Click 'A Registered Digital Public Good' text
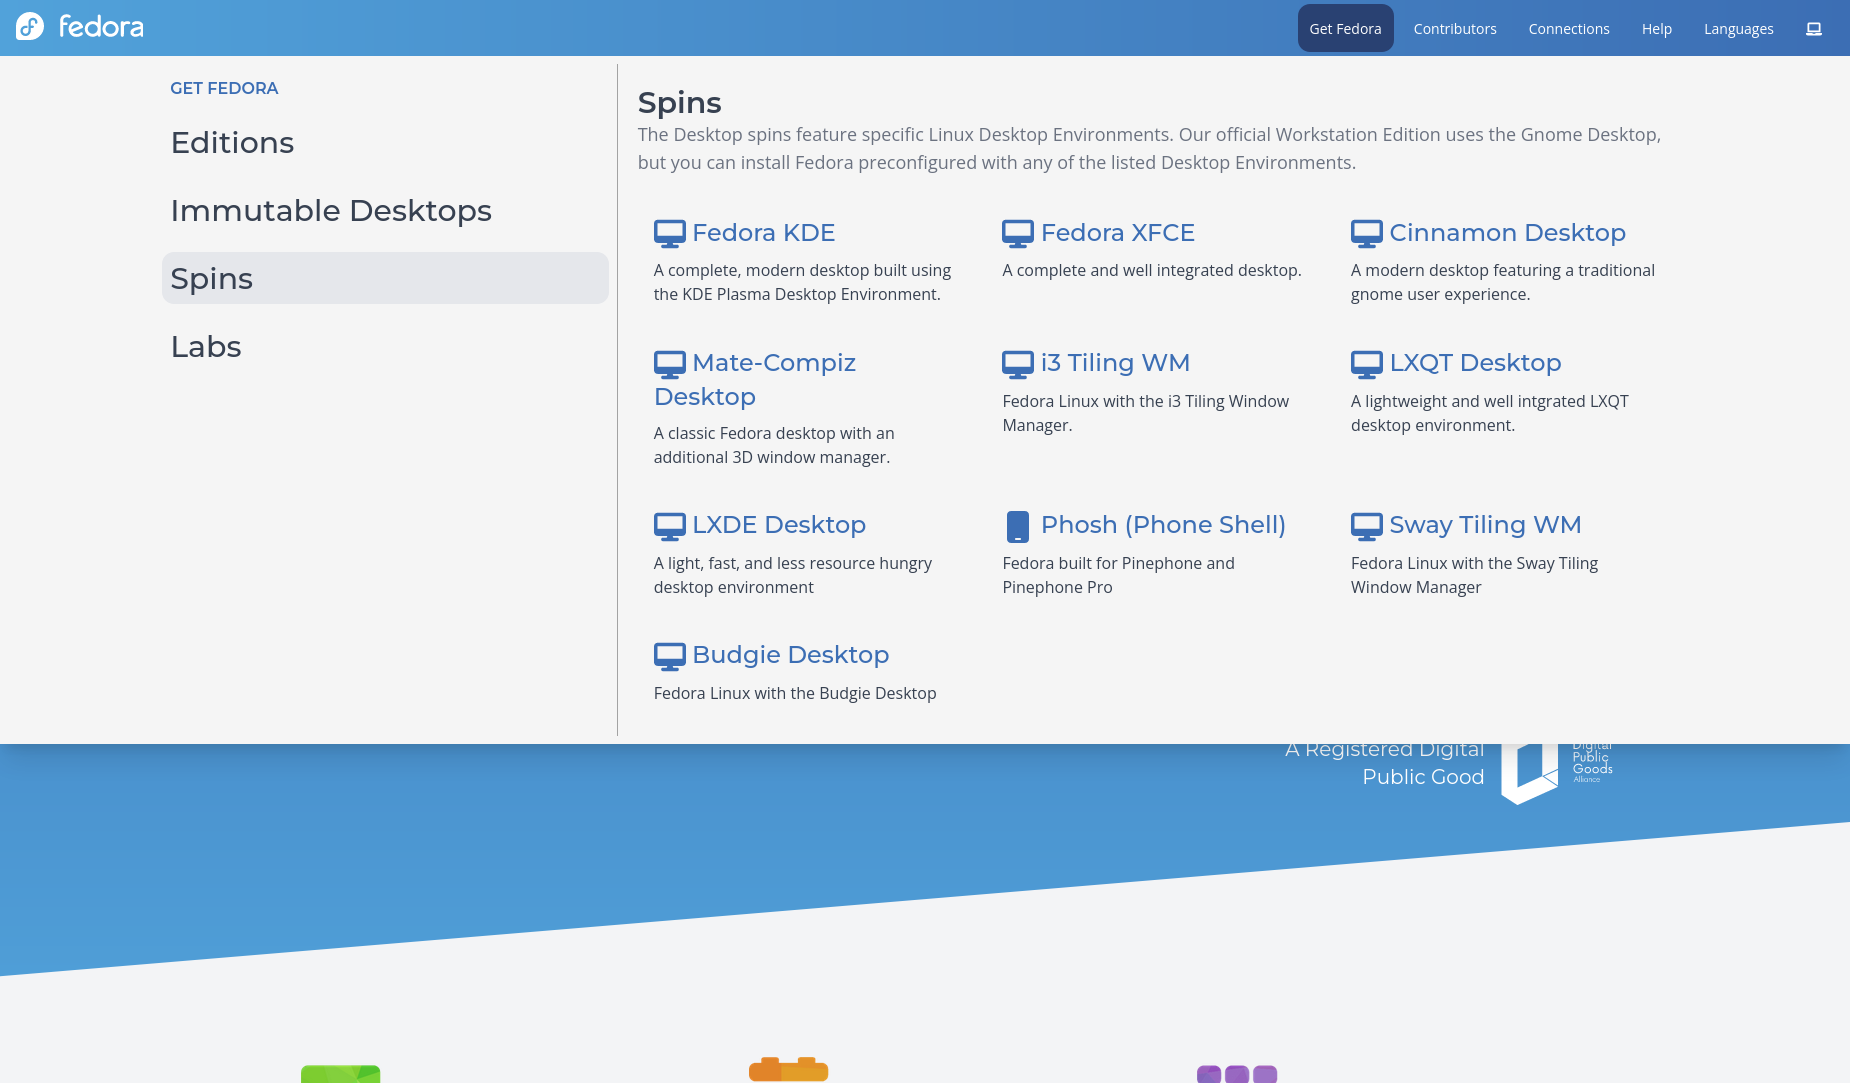This screenshot has width=1850, height=1083. [1384, 763]
